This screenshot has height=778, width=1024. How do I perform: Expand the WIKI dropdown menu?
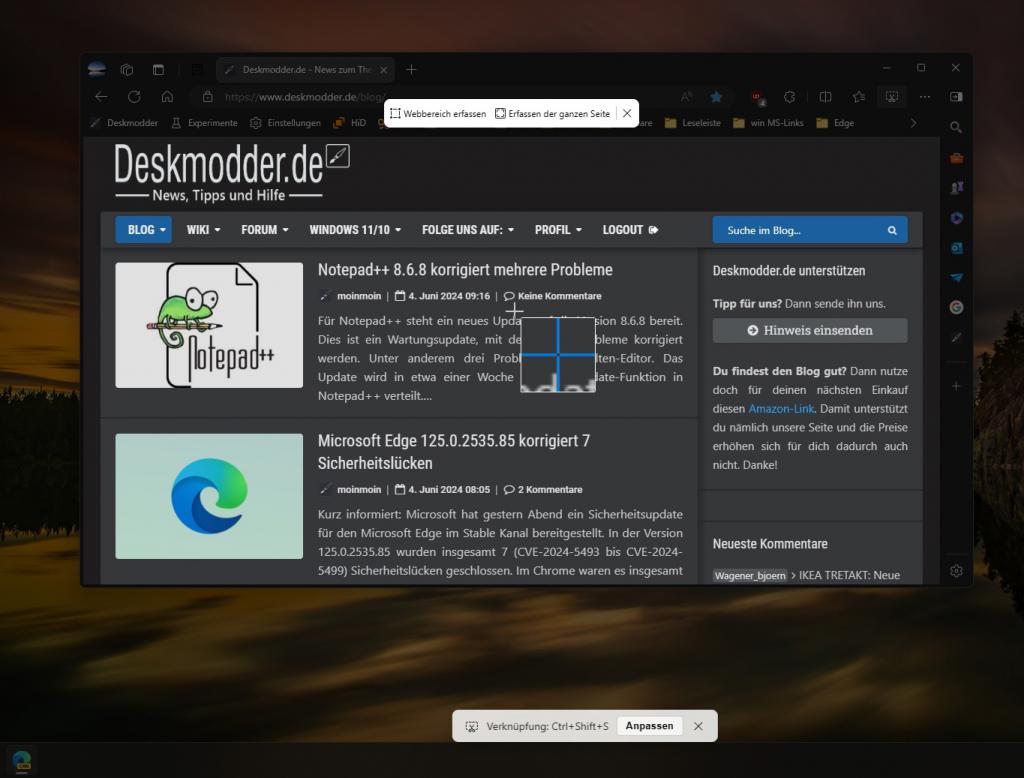(203, 230)
